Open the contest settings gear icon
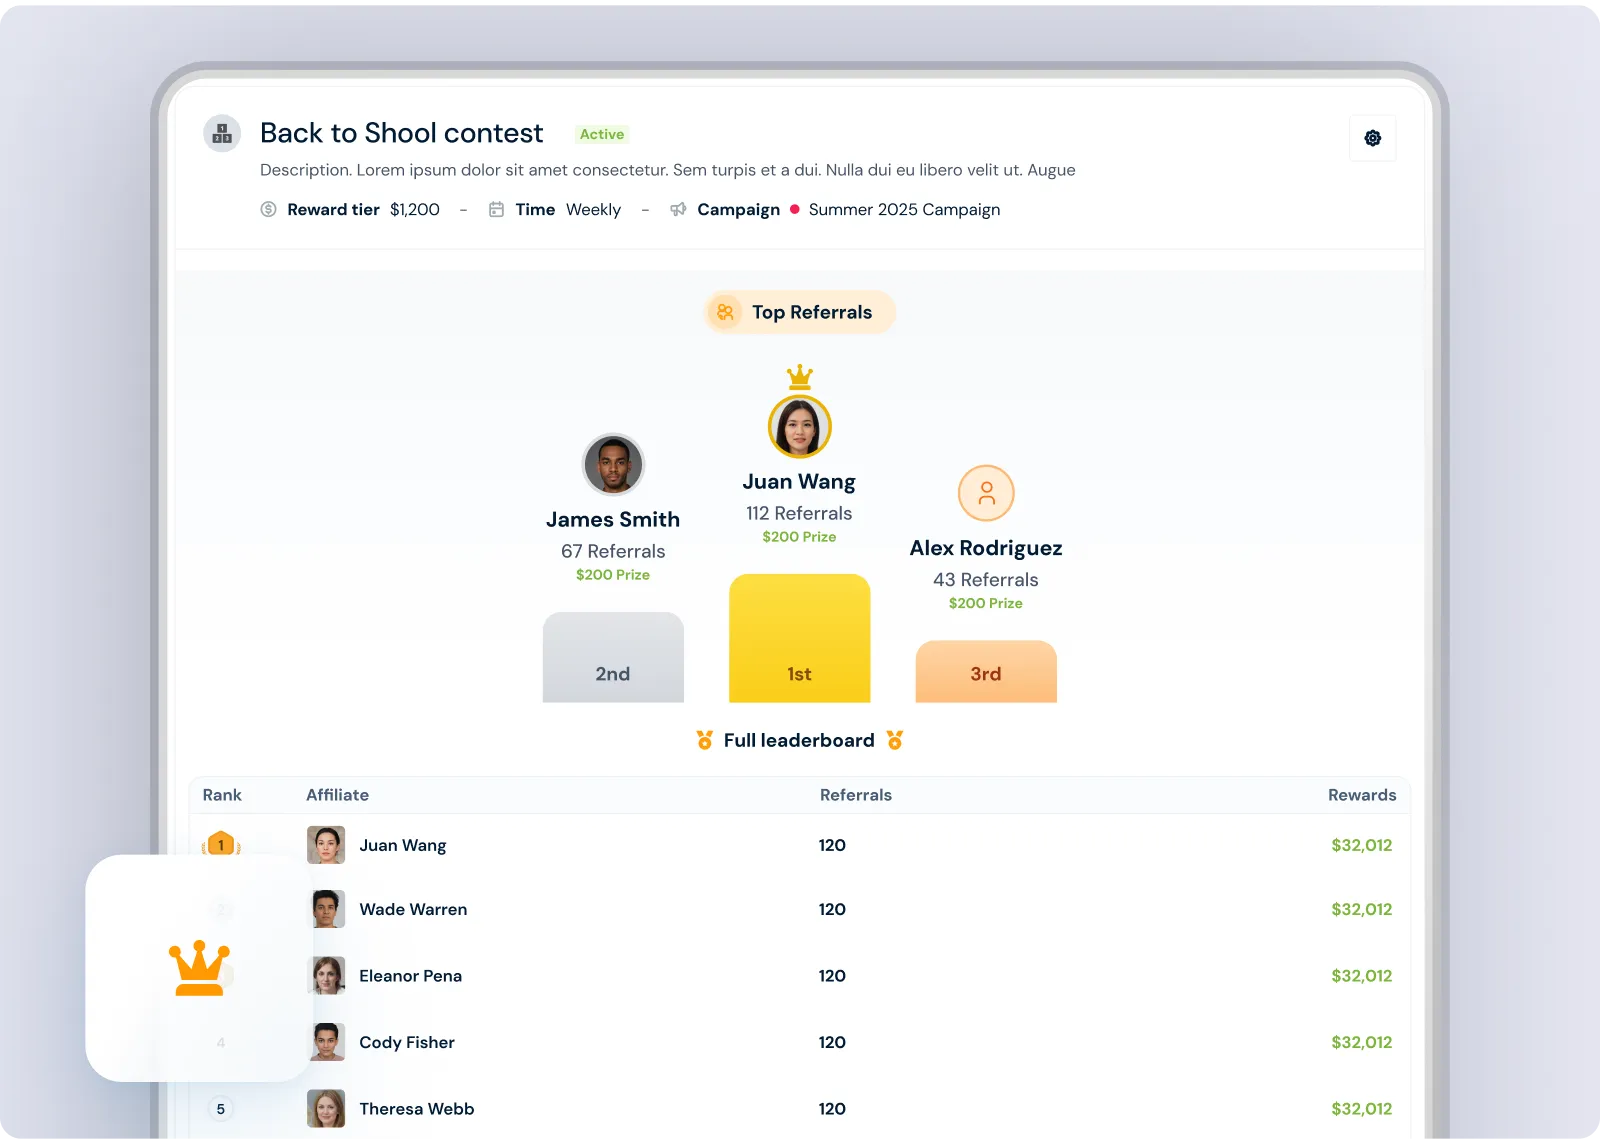 coord(1373,138)
